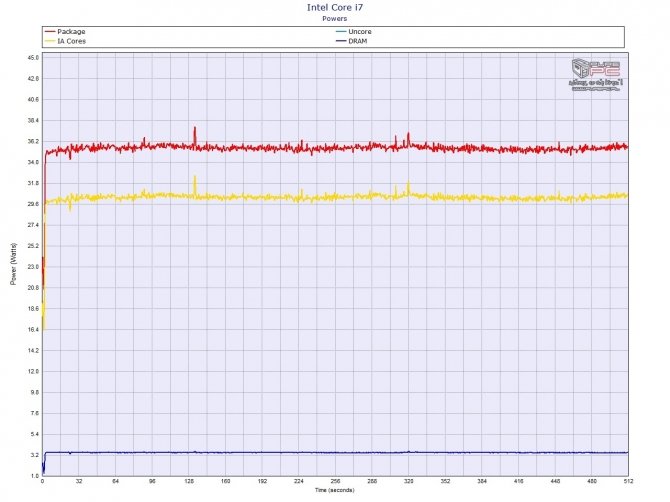Click the flat dark blue line near 3.2 watts
The width and height of the screenshot is (670, 502).
coord(335,453)
